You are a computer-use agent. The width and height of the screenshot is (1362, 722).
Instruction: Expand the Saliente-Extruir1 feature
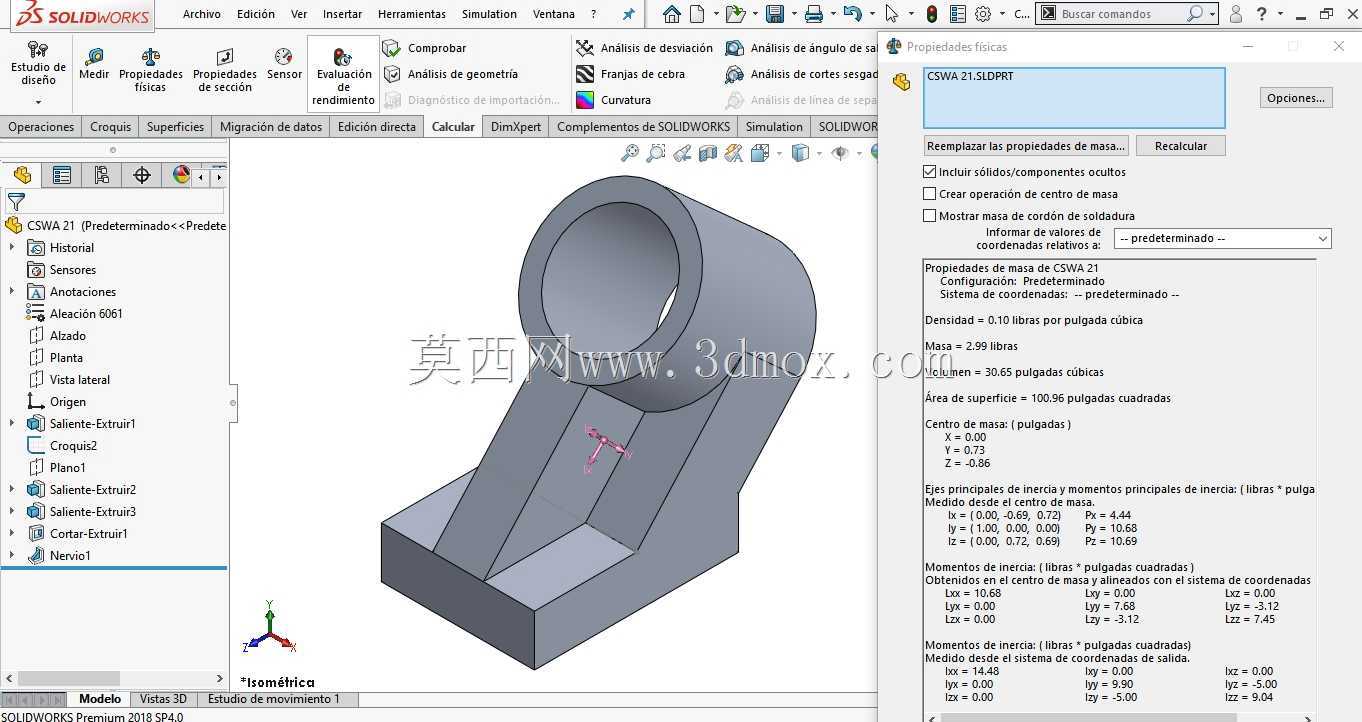(x=12, y=424)
